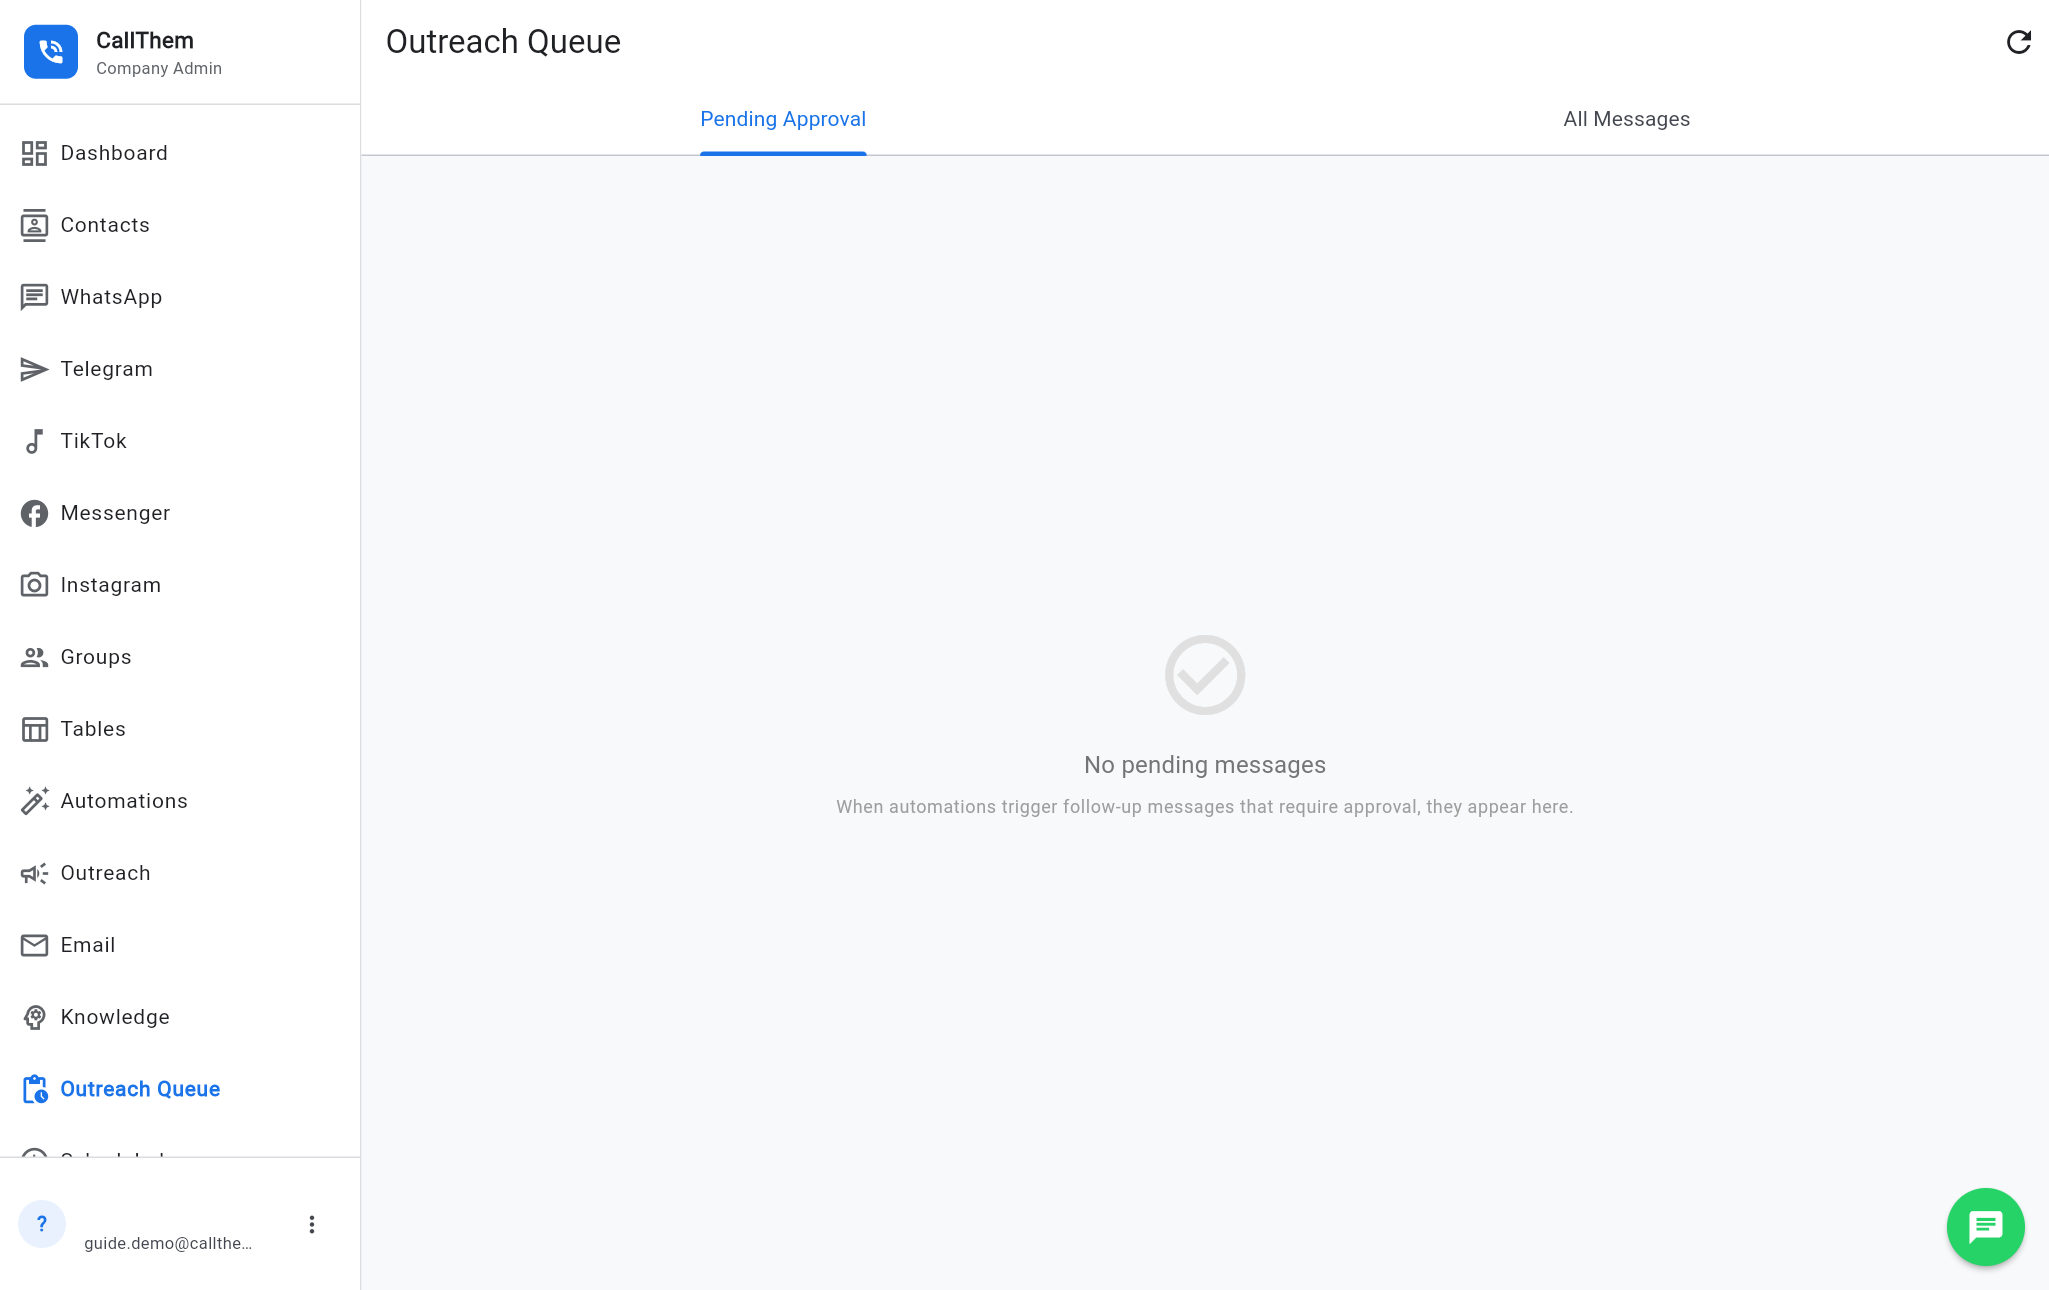Click the Telegram paper plane icon

click(x=34, y=369)
